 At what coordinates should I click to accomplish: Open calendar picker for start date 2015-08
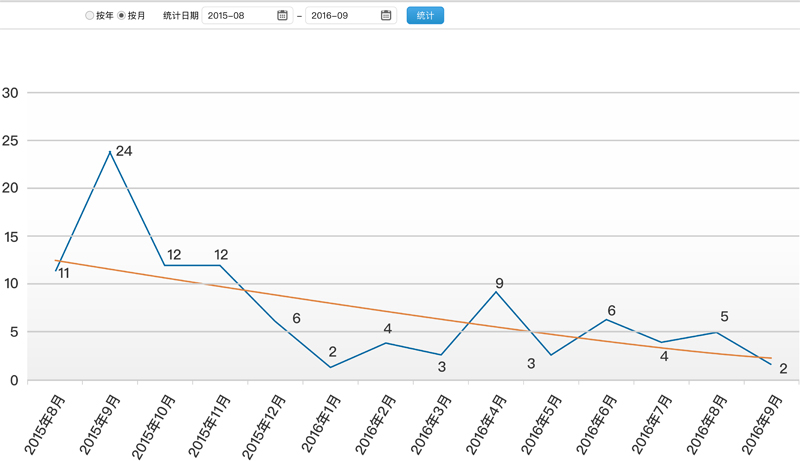click(282, 16)
